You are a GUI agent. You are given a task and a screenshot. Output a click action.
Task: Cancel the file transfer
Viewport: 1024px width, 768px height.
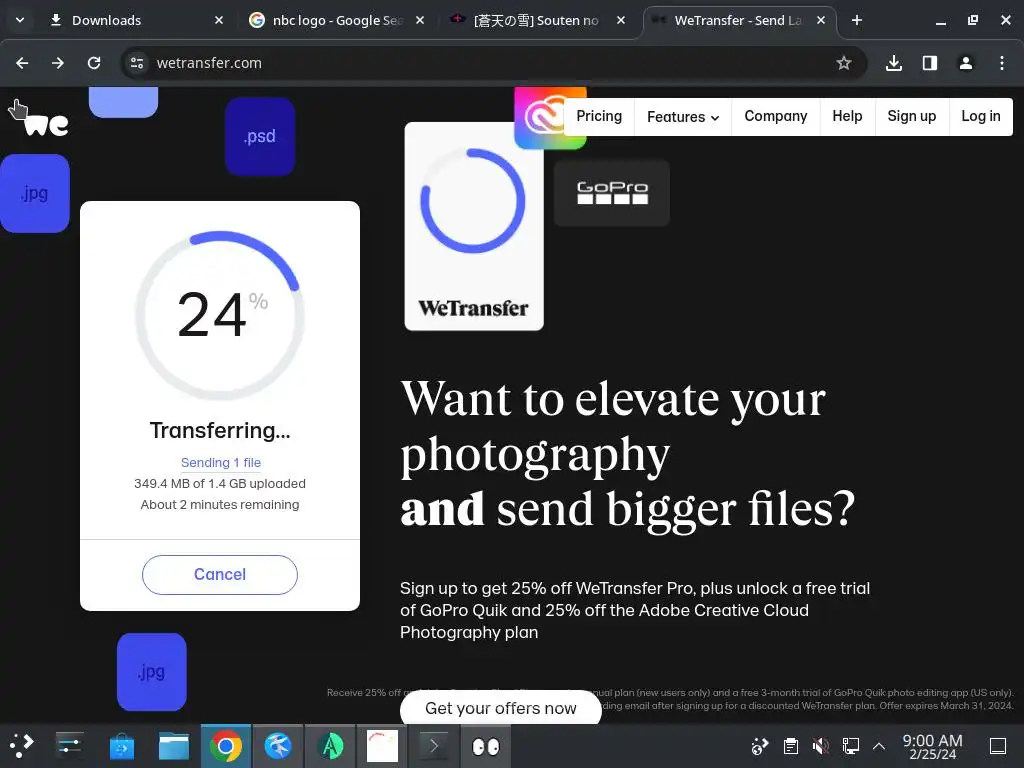(220, 575)
